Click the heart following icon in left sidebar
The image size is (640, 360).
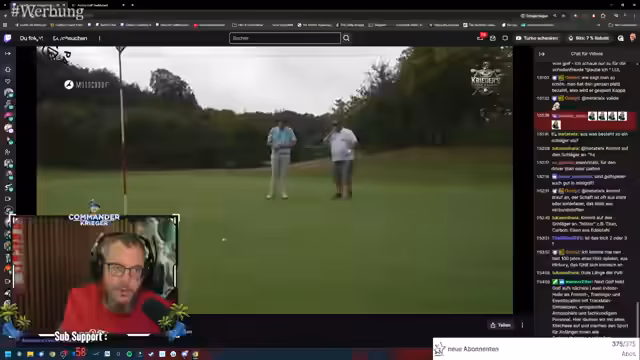[x=7, y=81]
